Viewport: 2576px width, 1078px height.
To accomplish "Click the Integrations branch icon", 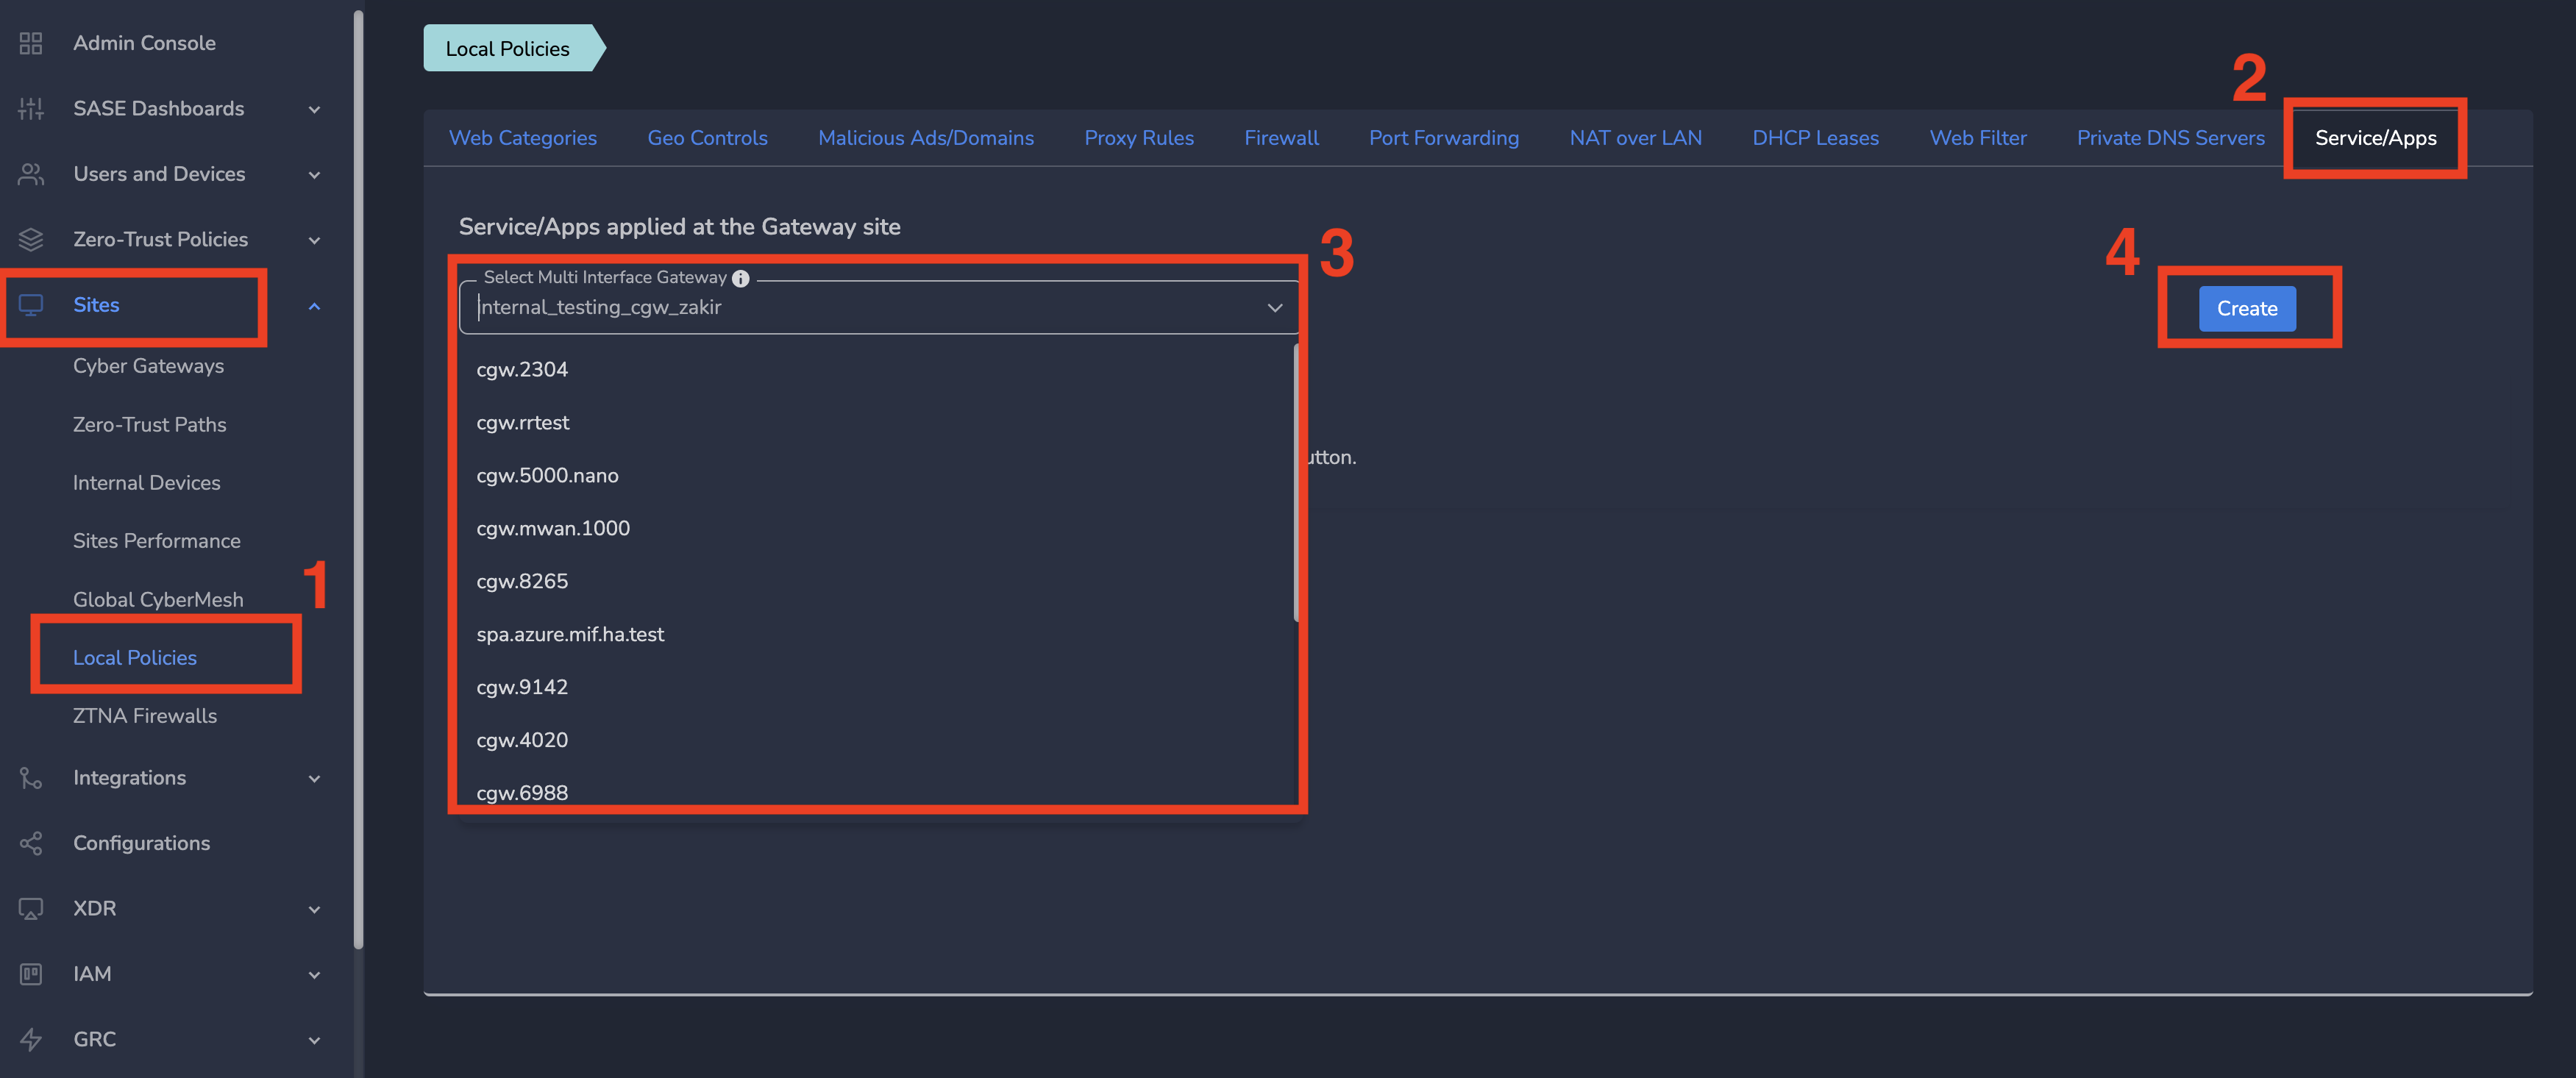I will [31, 778].
